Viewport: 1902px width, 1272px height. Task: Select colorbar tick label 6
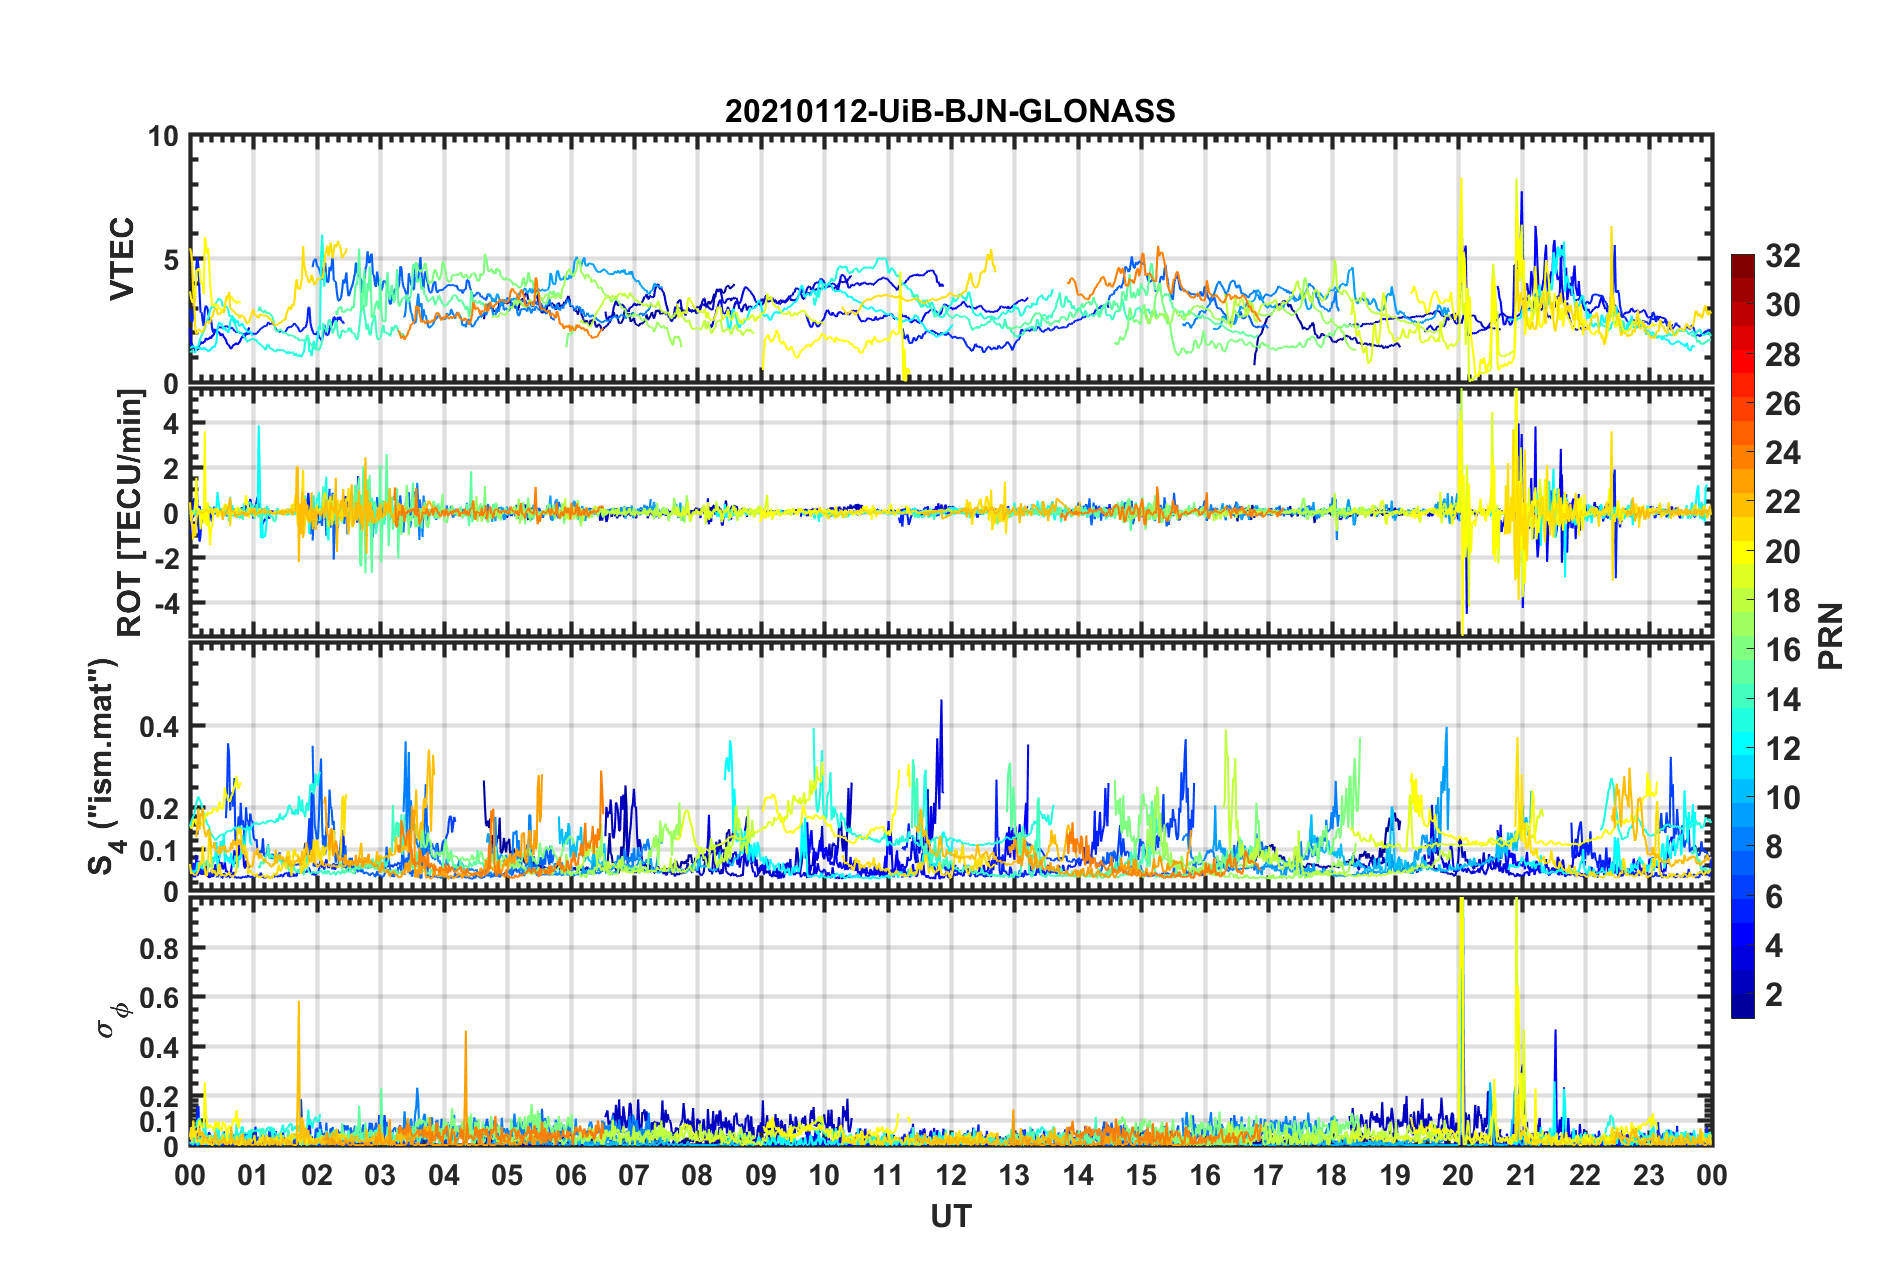pos(1774,897)
